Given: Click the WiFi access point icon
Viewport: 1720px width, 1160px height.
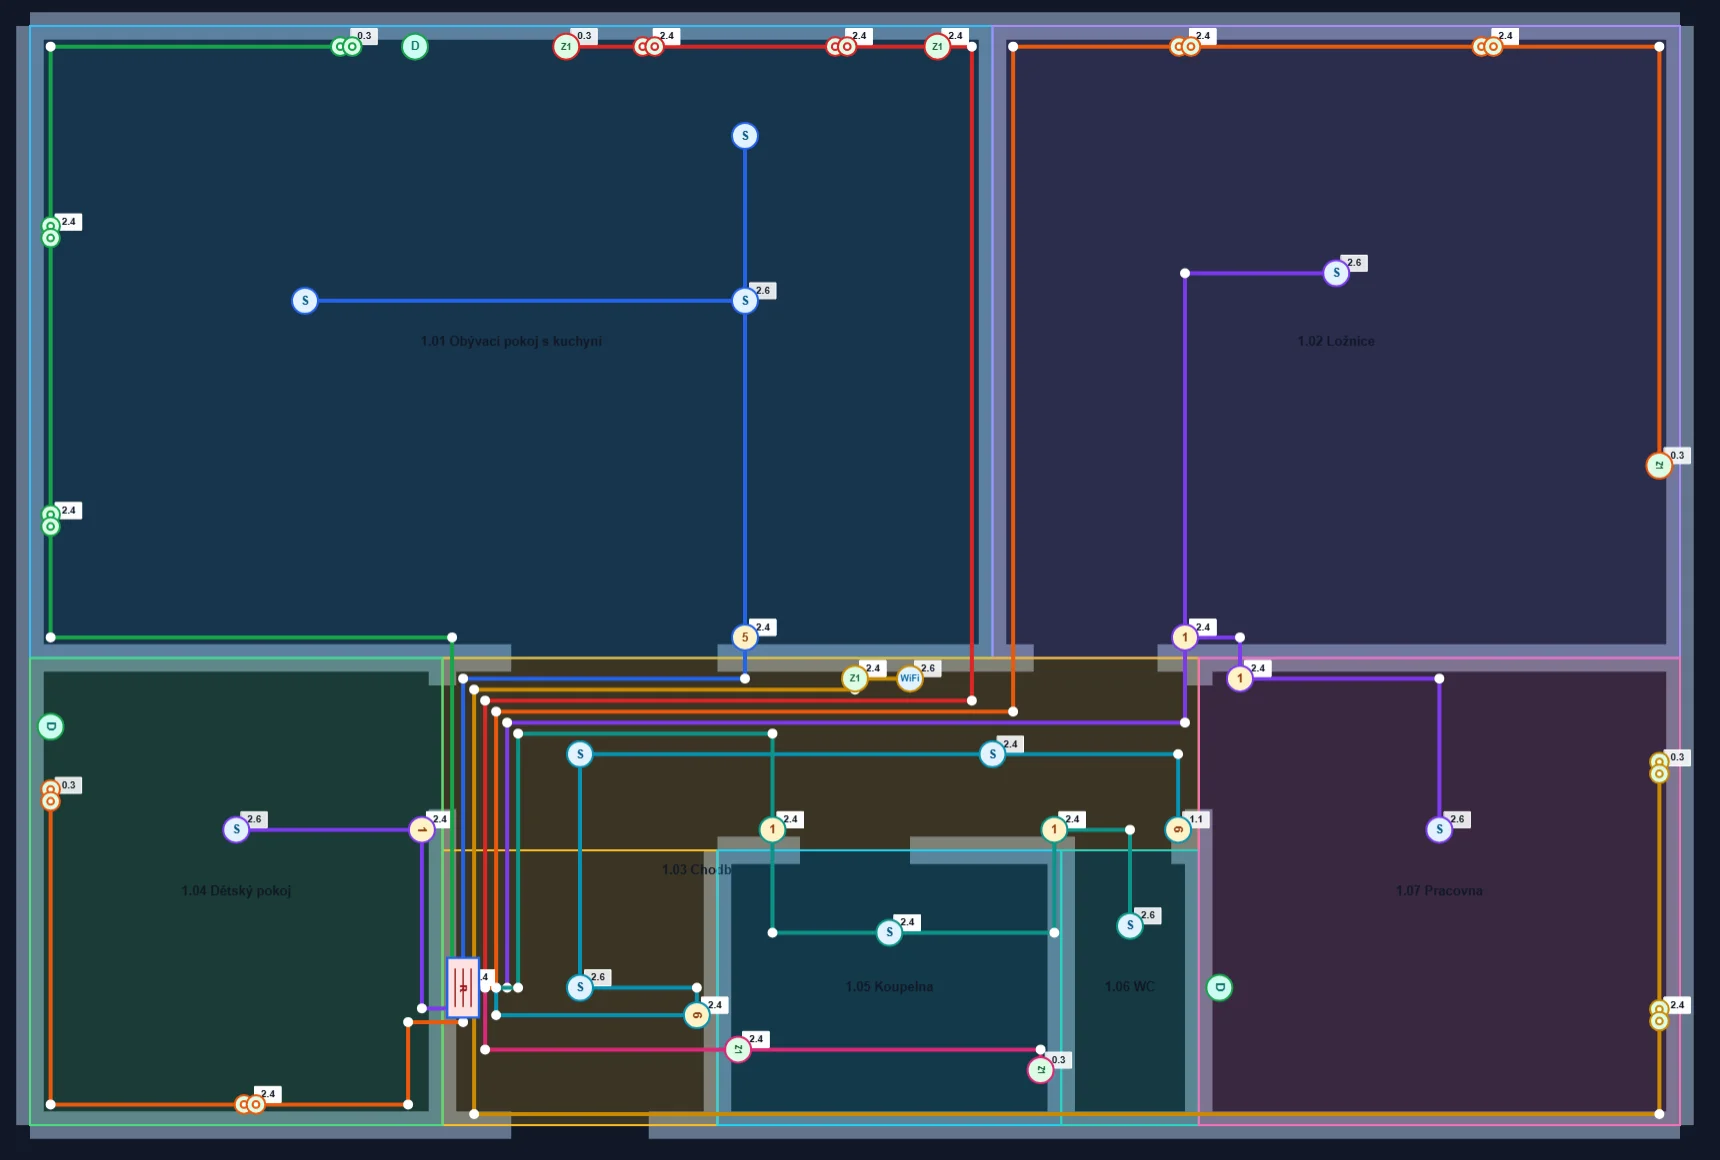Looking at the screenshot, I should tap(909, 678).
